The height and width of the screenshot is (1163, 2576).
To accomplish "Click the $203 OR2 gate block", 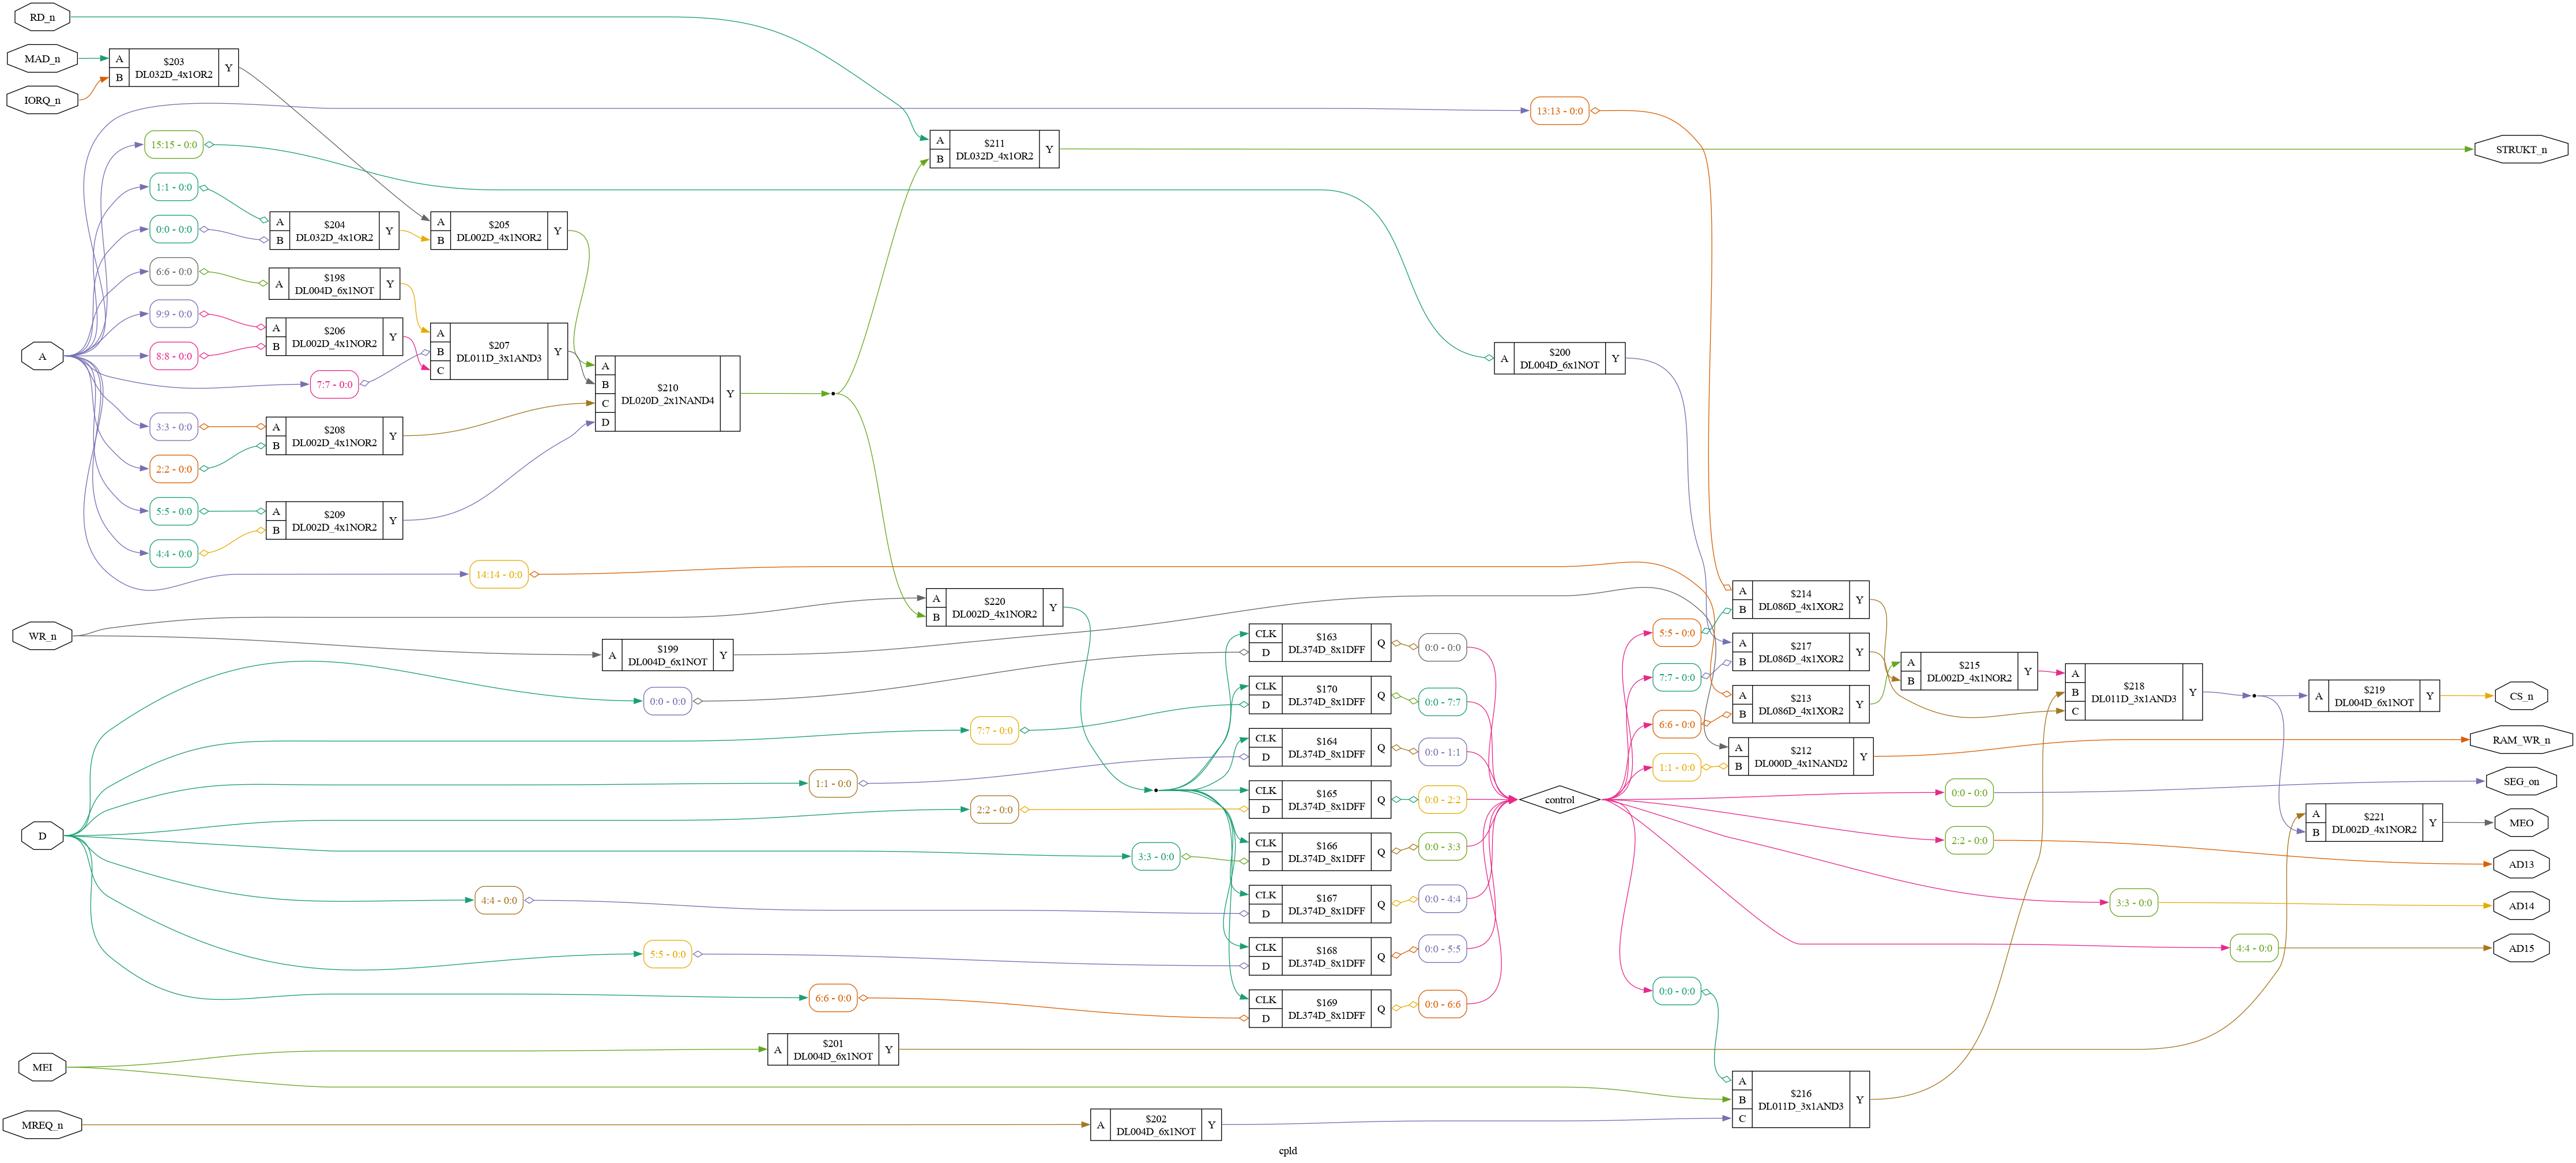I will (x=173, y=68).
